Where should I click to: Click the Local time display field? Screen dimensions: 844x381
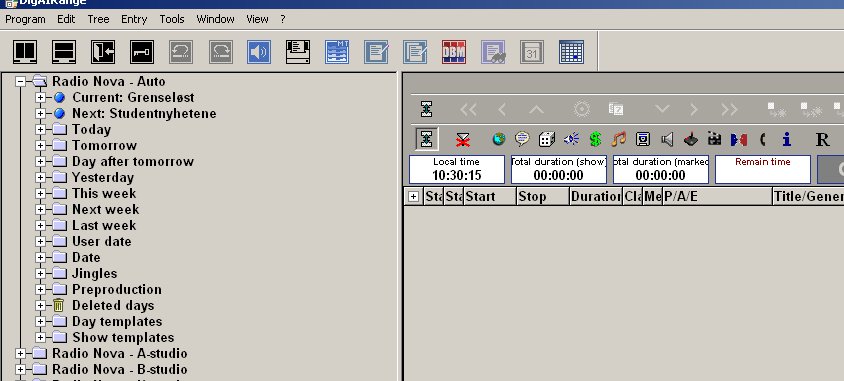coord(457,170)
